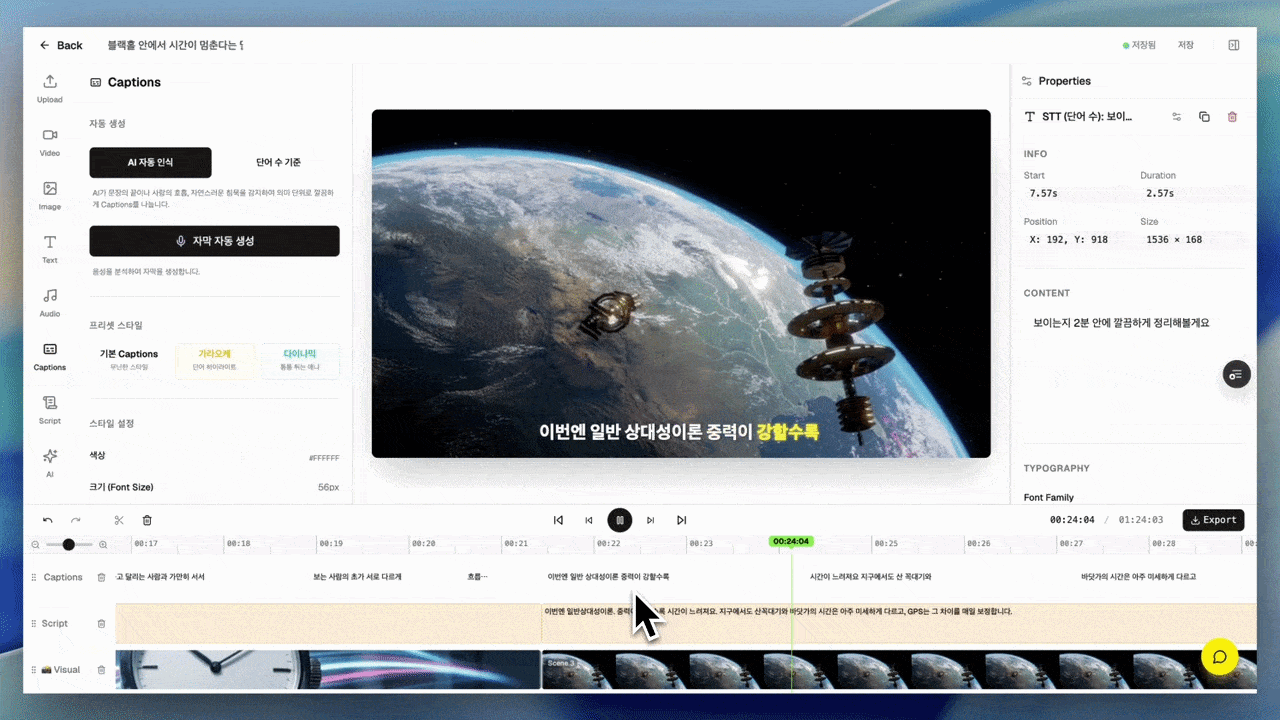Select the AI 자동 인식 mode
This screenshot has width=1280, height=720.
[150, 162]
